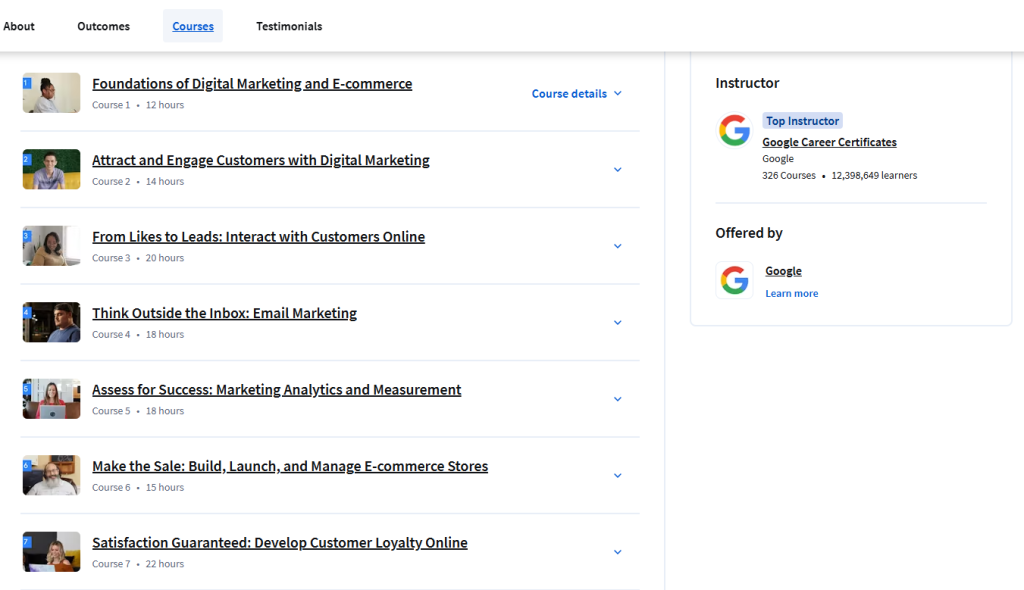Screen dimensions: 1024x590
Task: Click the Satisfaction Guaranteed course thumbnail
Action: click(x=51, y=551)
